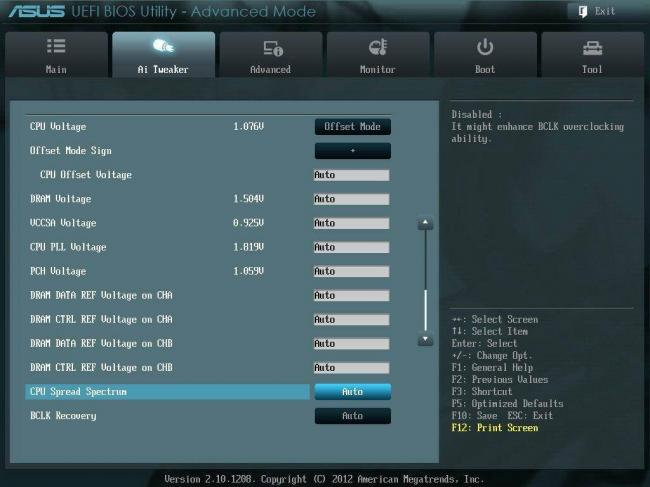Click the F3: Shortcut hint
The image size is (650, 487).
tap(482, 392)
